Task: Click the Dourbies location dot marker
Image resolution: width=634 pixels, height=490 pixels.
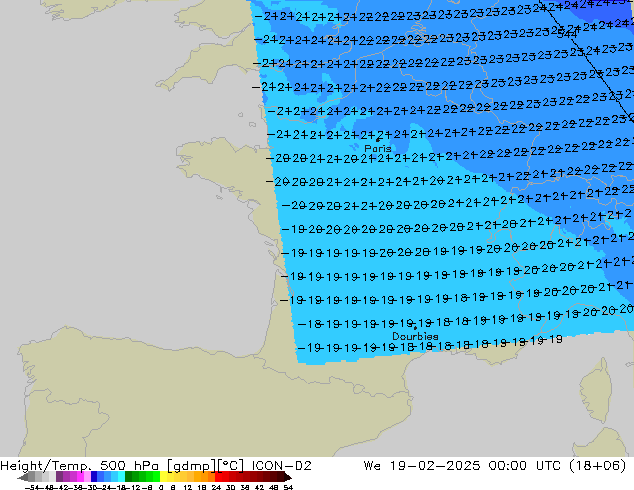Action: pos(415,328)
